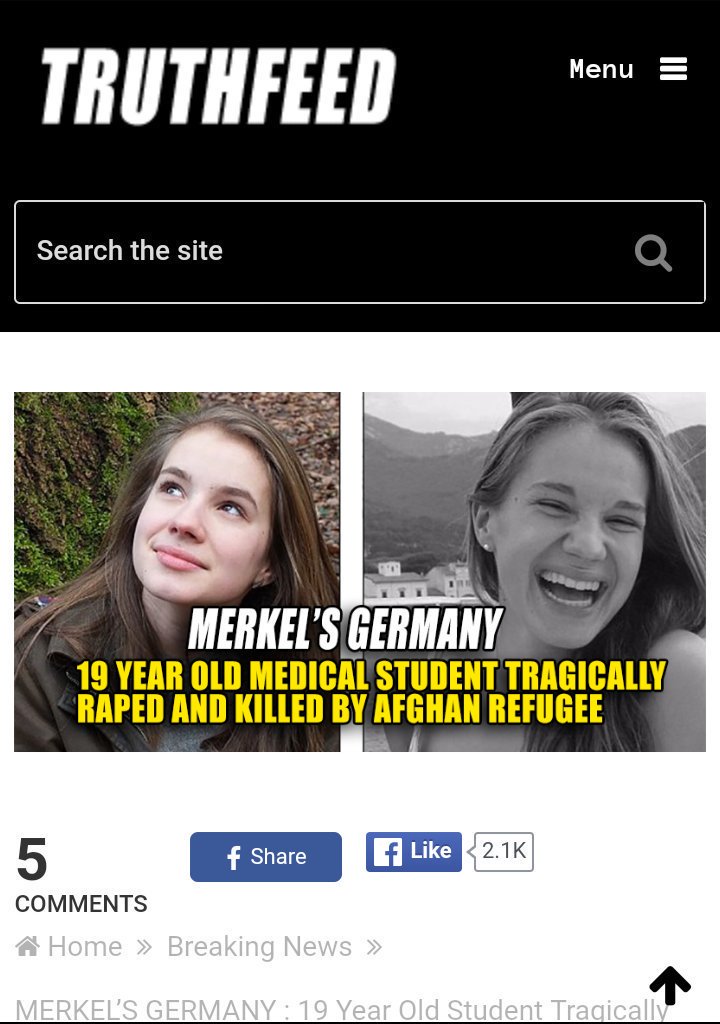Screen dimensions: 720x1024
Task: Tap the scroll-to-top arrow icon
Action: (x=670, y=985)
